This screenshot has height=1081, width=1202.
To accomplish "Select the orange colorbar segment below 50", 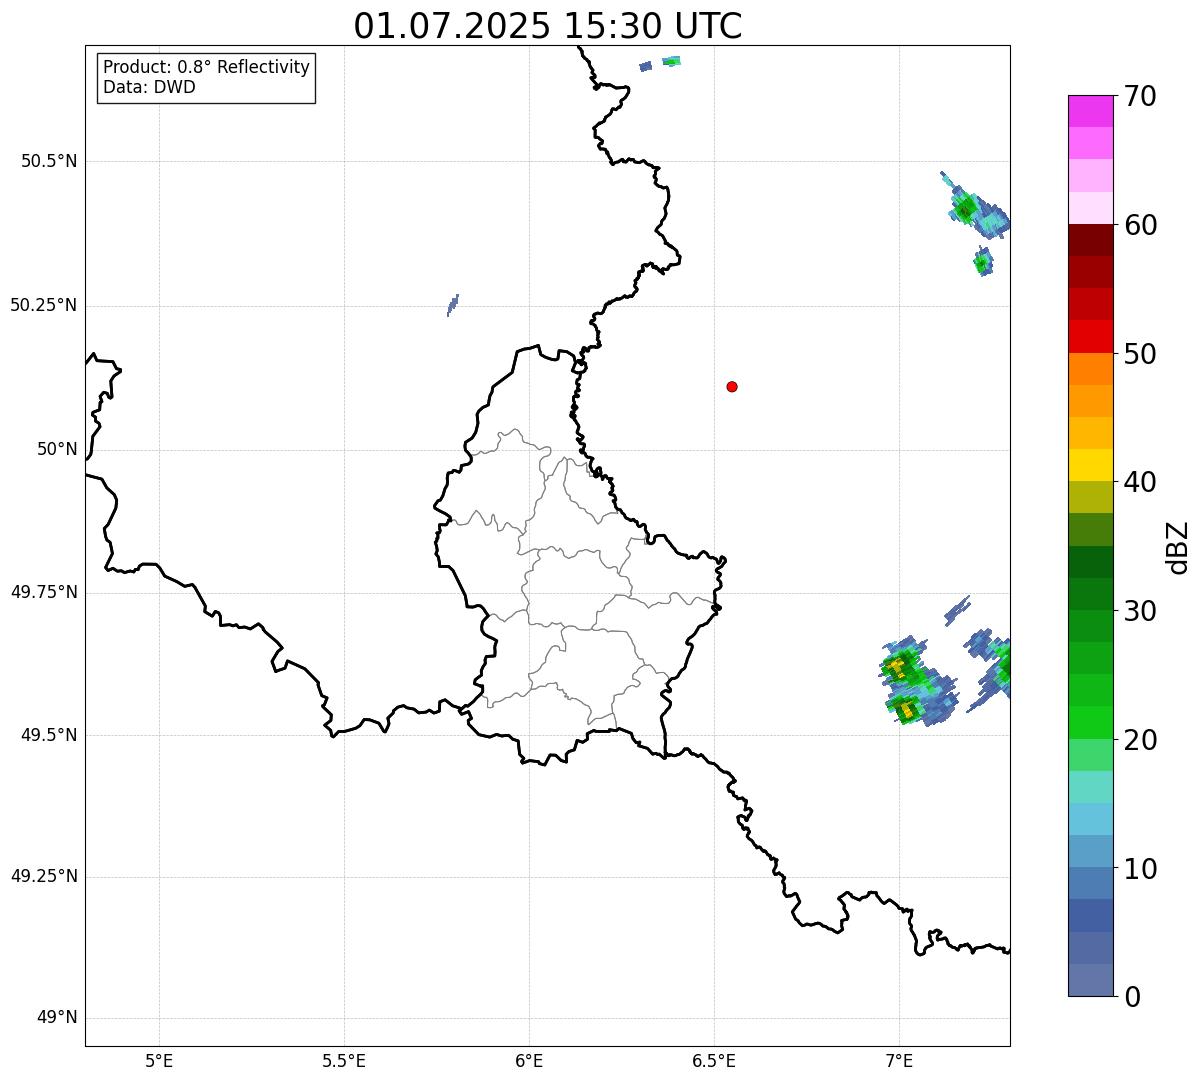I will point(1090,369).
